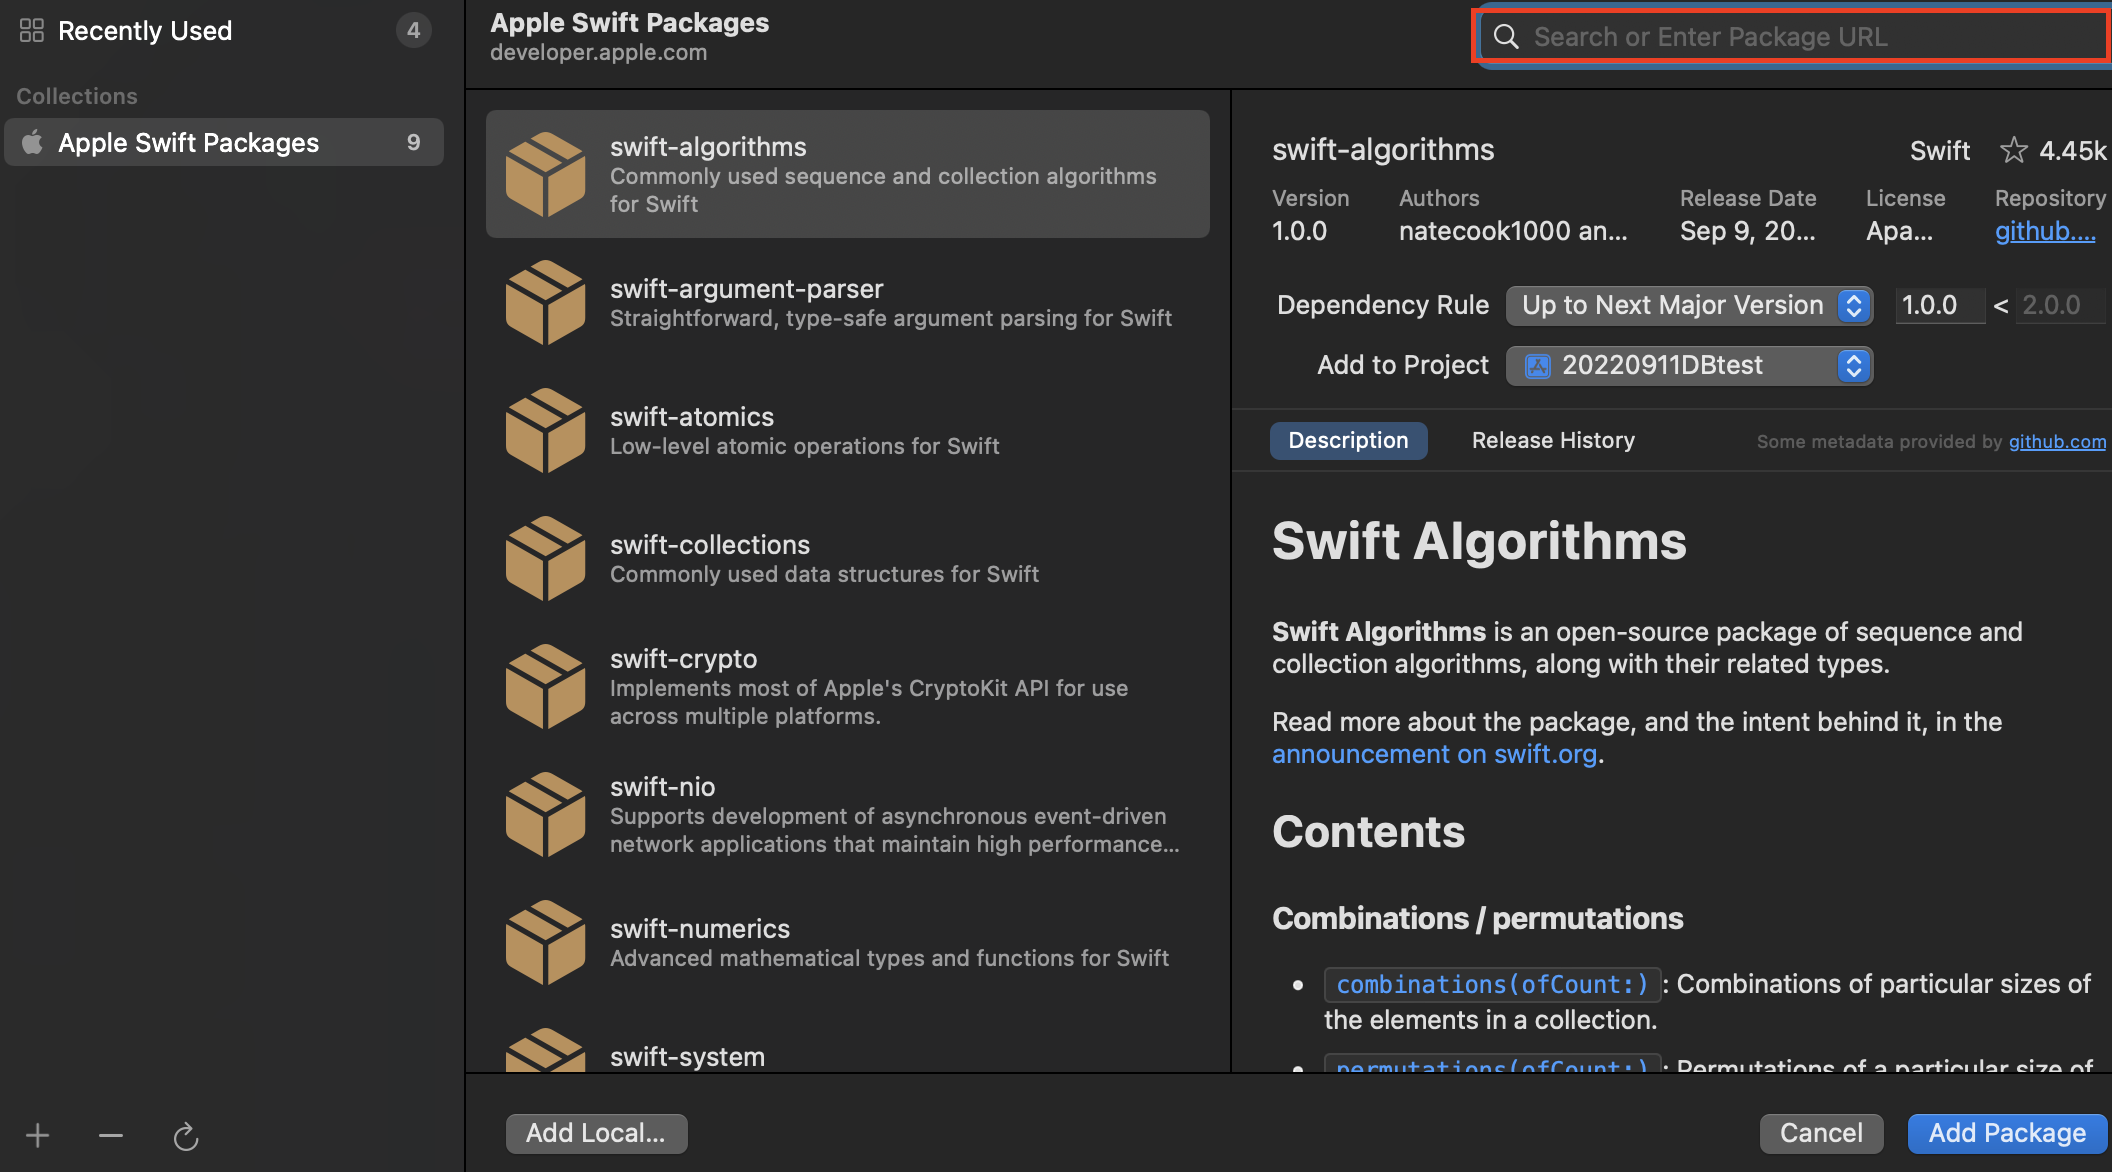Open the announcement on swift.org link
The width and height of the screenshot is (2112, 1172).
[x=1434, y=754]
